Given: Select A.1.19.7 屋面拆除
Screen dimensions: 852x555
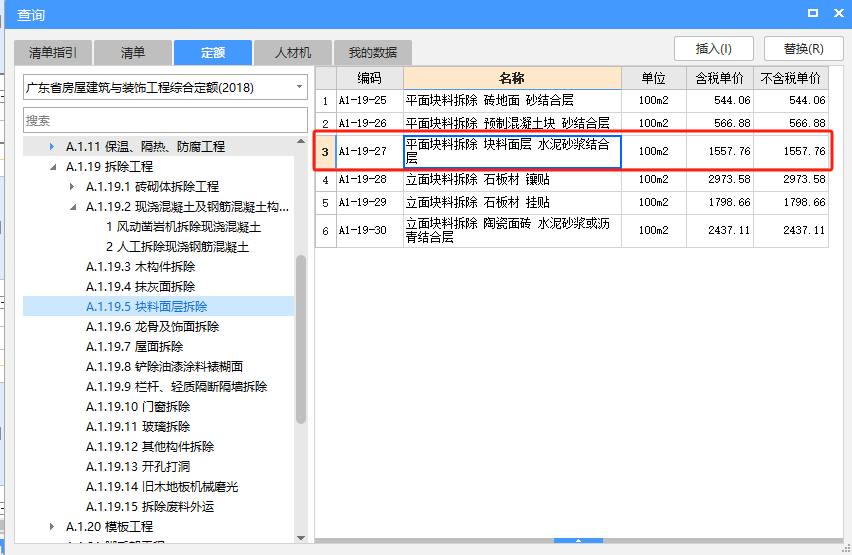Looking at the screenshot, I should pyautogui.click(x=134, y=346).
